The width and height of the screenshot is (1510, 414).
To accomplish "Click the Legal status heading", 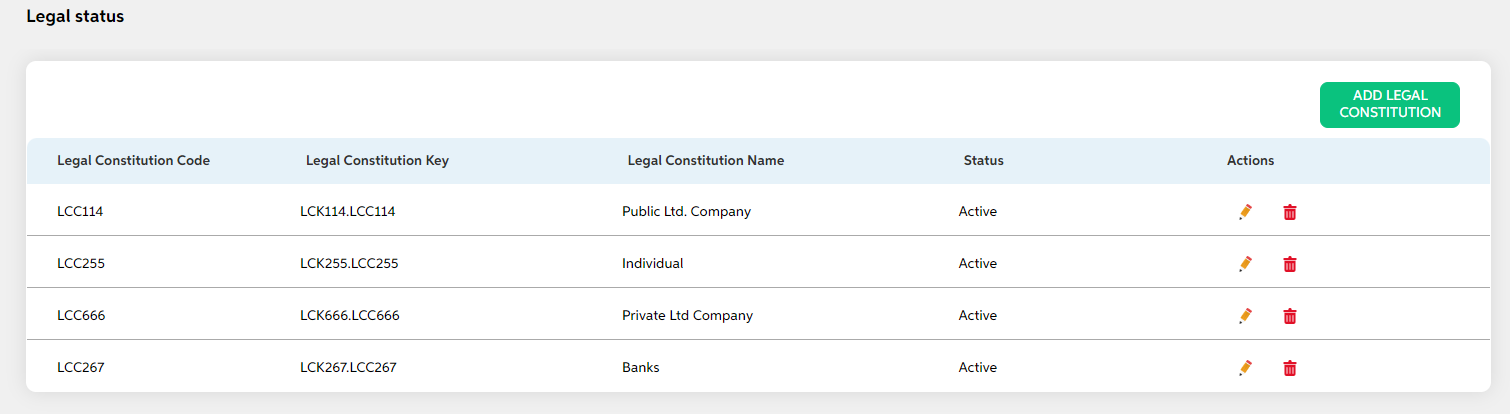I will coord(75,17).
